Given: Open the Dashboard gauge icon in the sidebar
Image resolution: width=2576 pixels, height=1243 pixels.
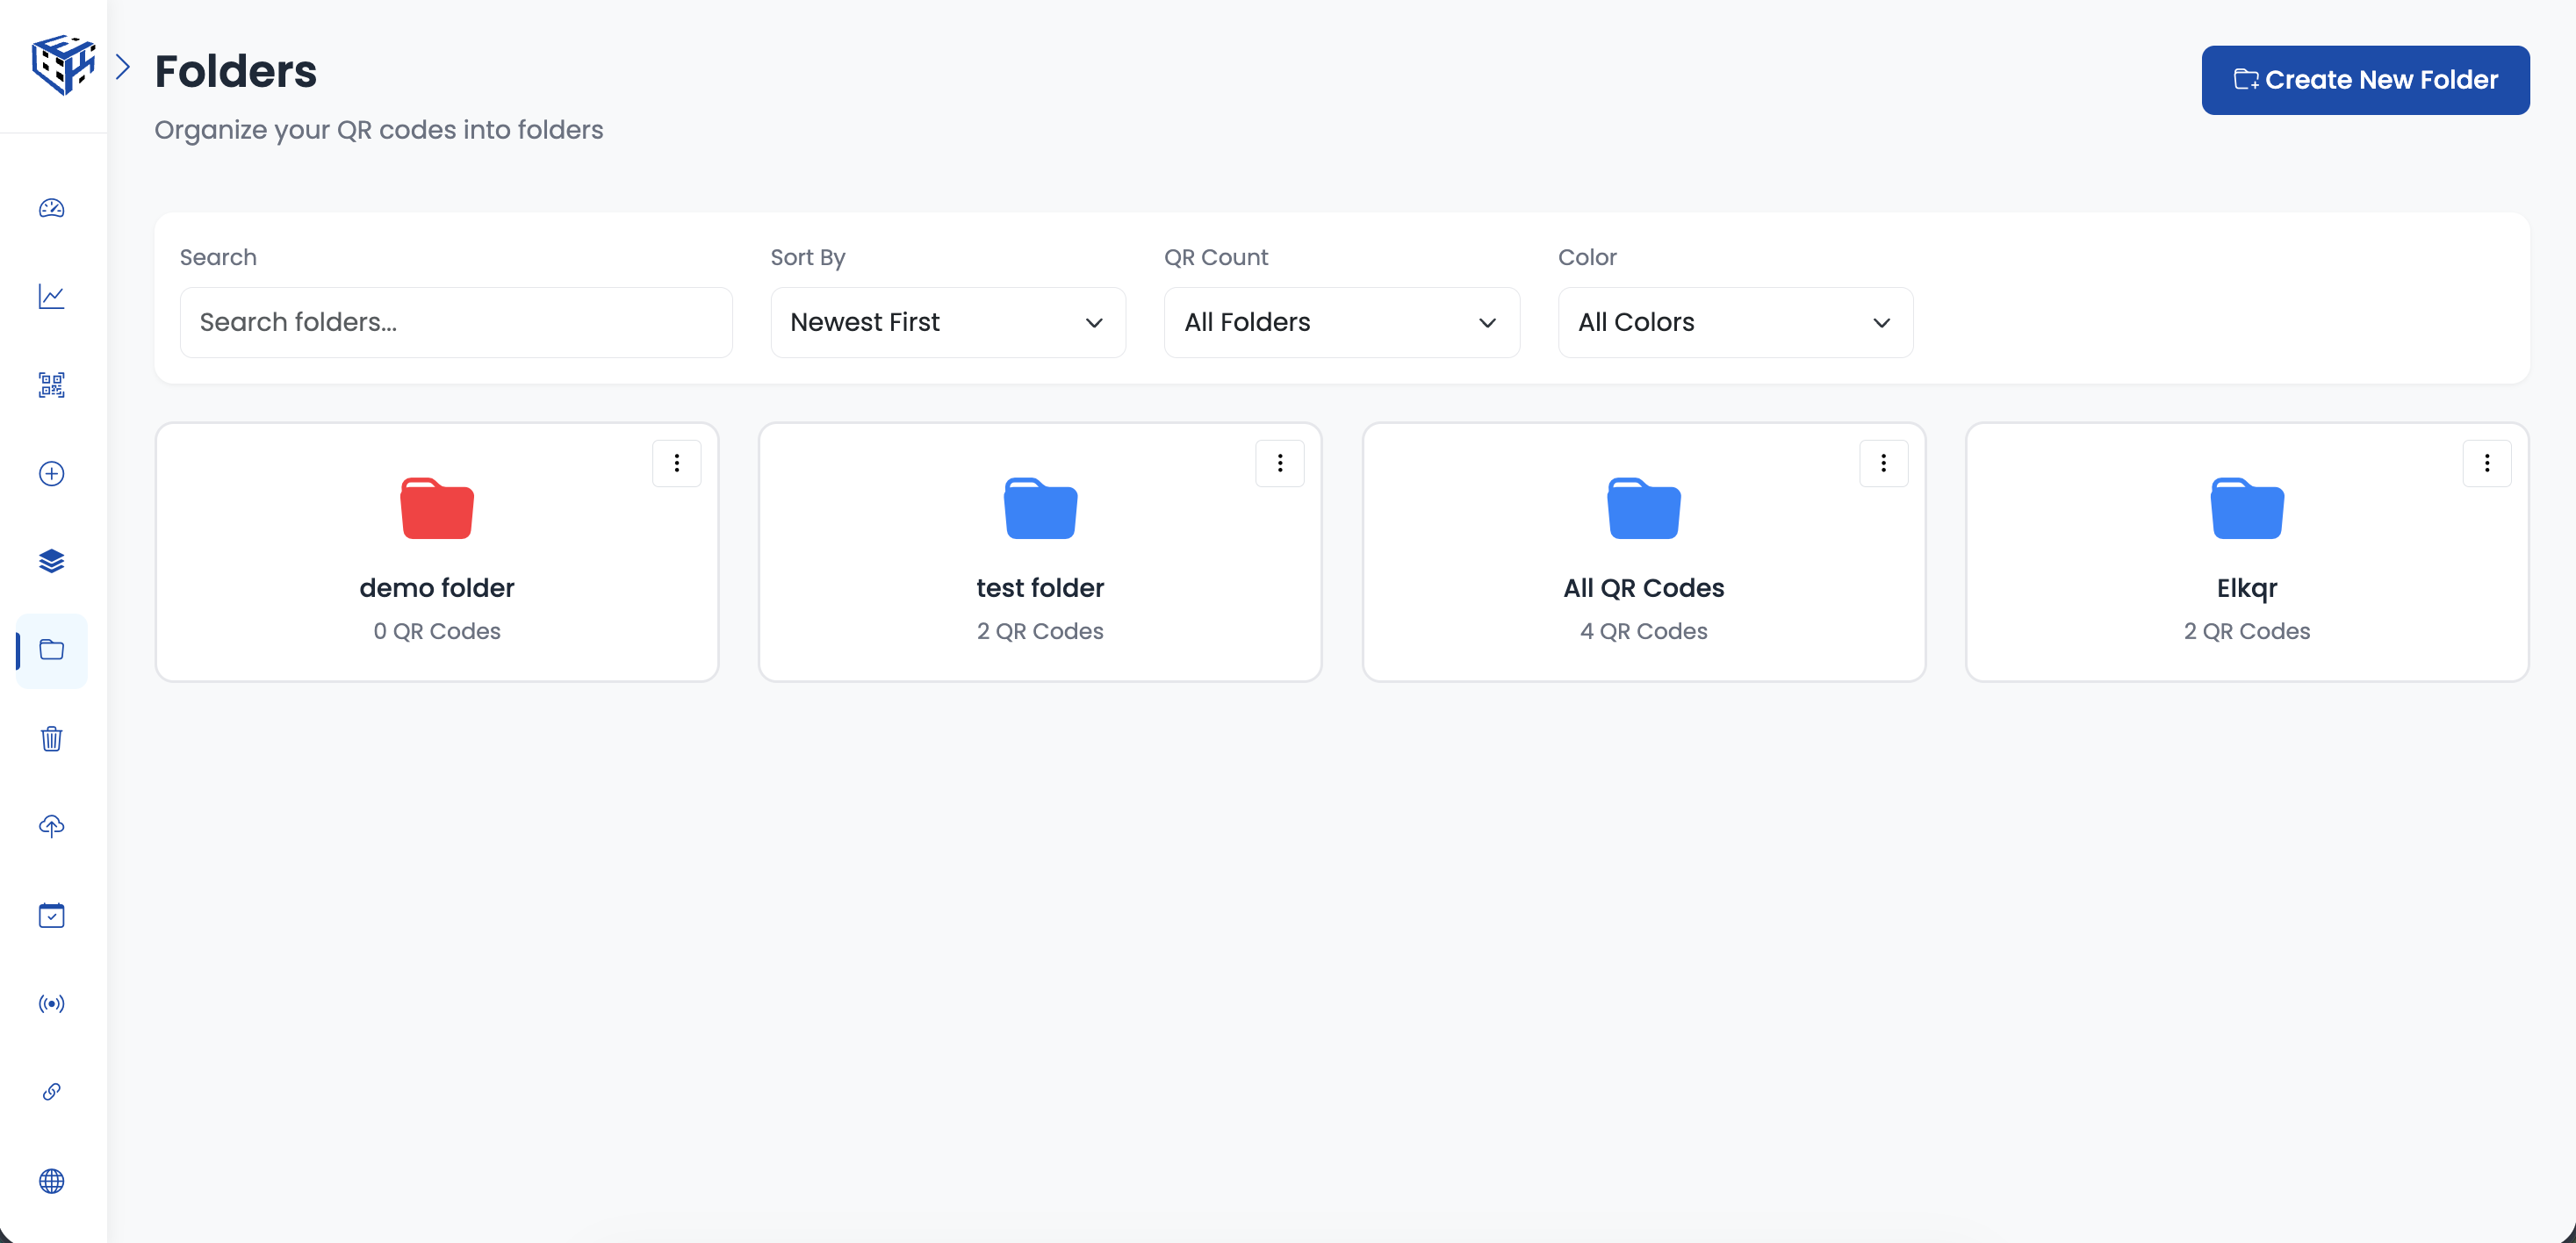Looking at the screenshot, I should [x=51, y=209].
